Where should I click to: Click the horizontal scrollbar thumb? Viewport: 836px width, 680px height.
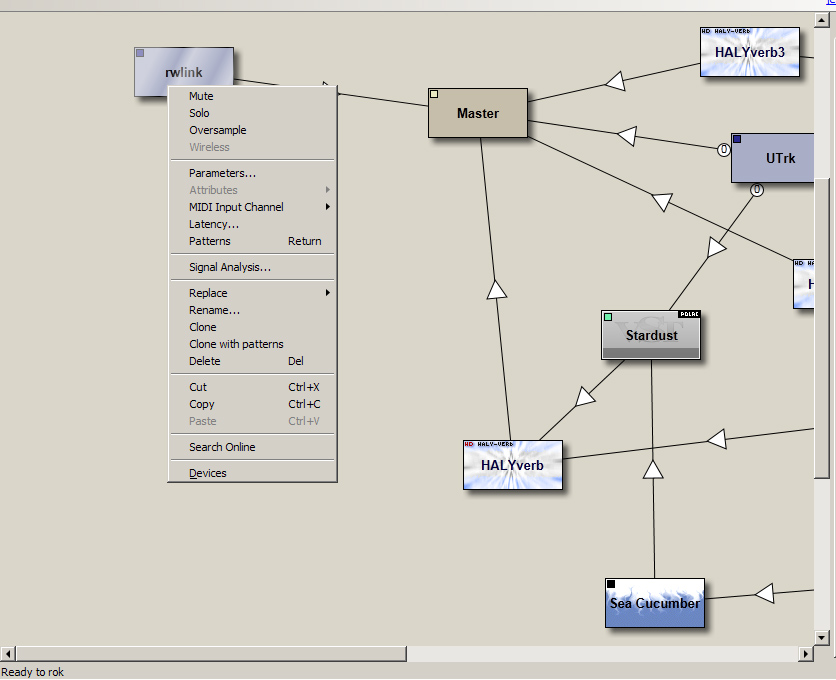point(210,654)
